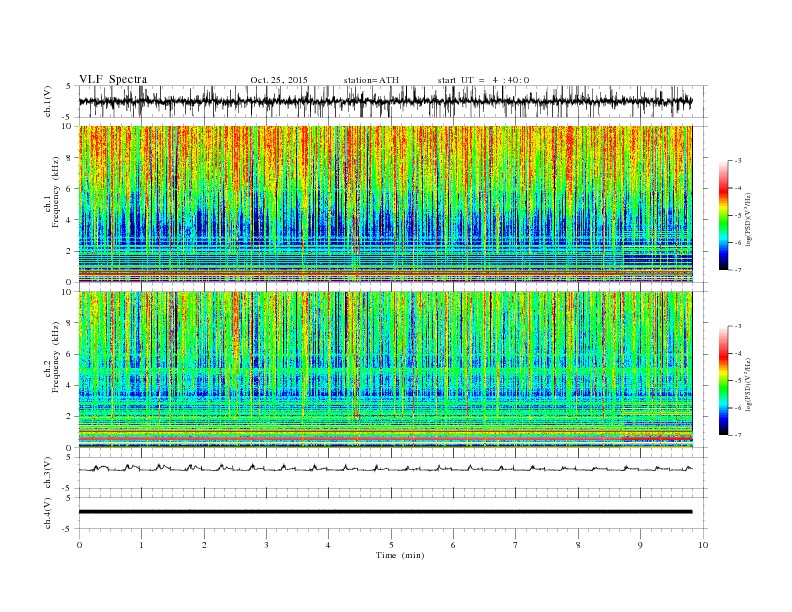
Task: Select the date text "Oct. 25, 2015"
Action: click(279, 80)
